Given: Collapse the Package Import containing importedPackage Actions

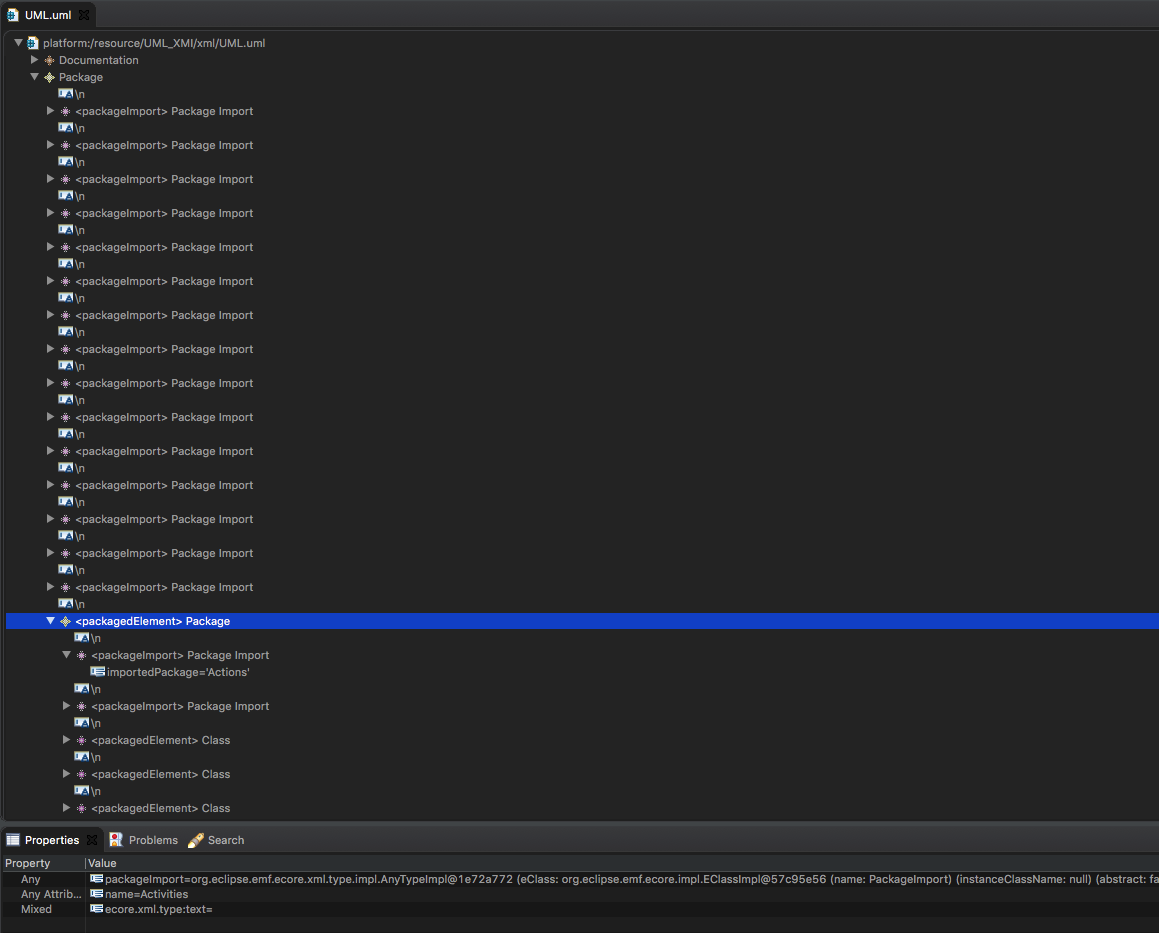Looking at the screenshot, I should 66,655.
